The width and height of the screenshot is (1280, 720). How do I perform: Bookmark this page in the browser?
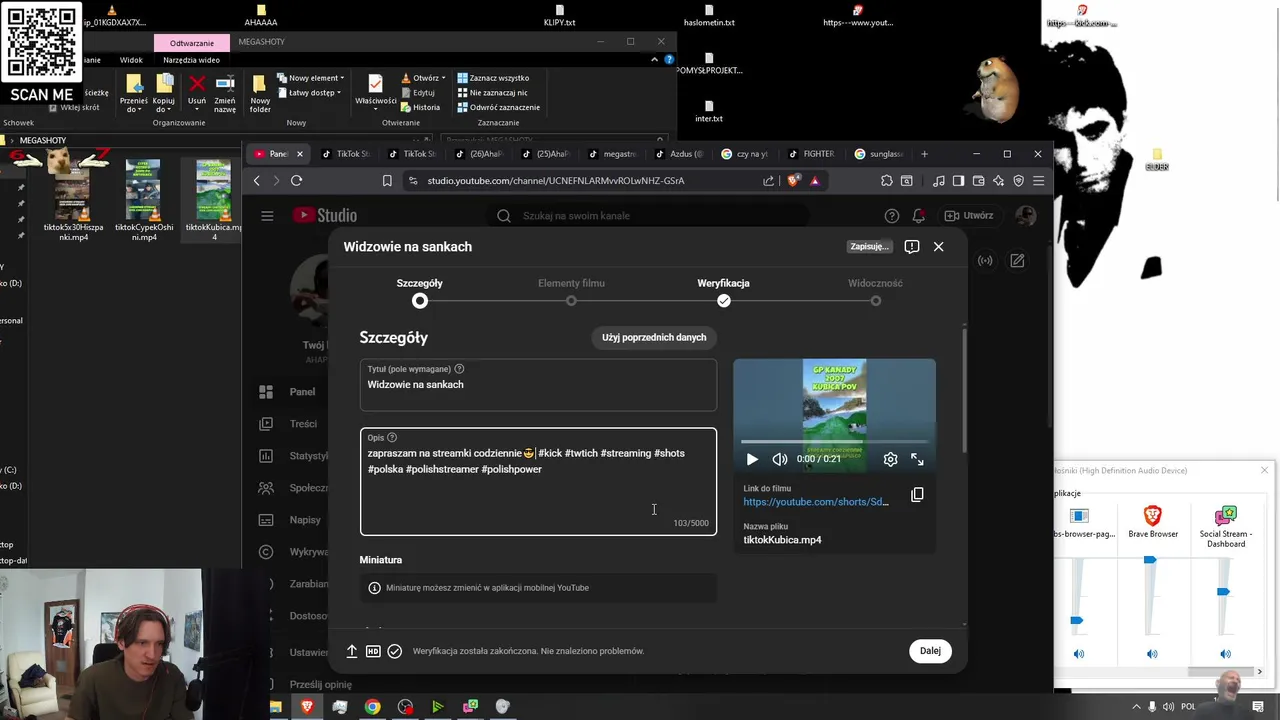pyautogui.click(x=387, y=181)
